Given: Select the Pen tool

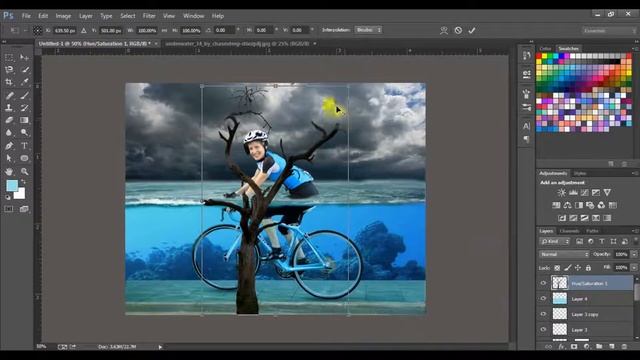Looking at the screenshot, I should click(9, 146).
